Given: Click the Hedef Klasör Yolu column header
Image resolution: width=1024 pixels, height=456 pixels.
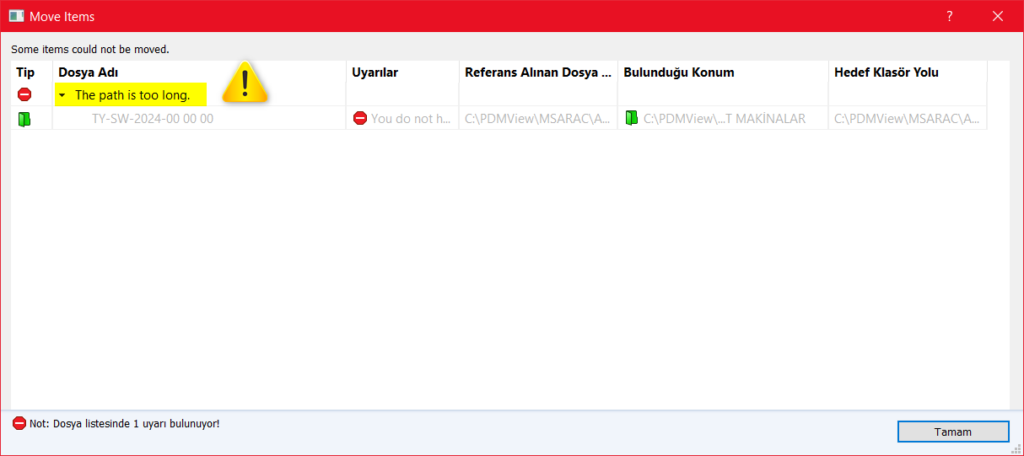Looking at the screenshot, I should coord(886,73).
